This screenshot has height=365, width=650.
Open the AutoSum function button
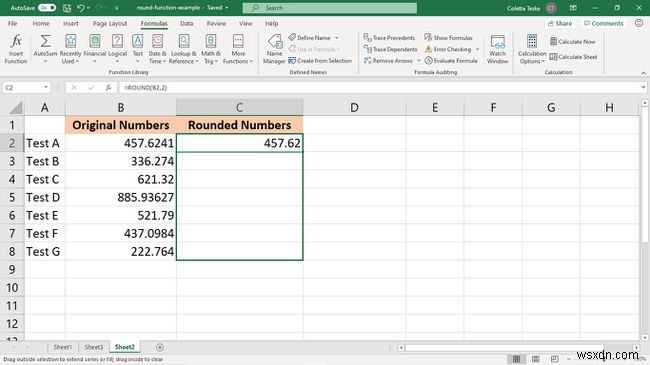pos(45,49)
